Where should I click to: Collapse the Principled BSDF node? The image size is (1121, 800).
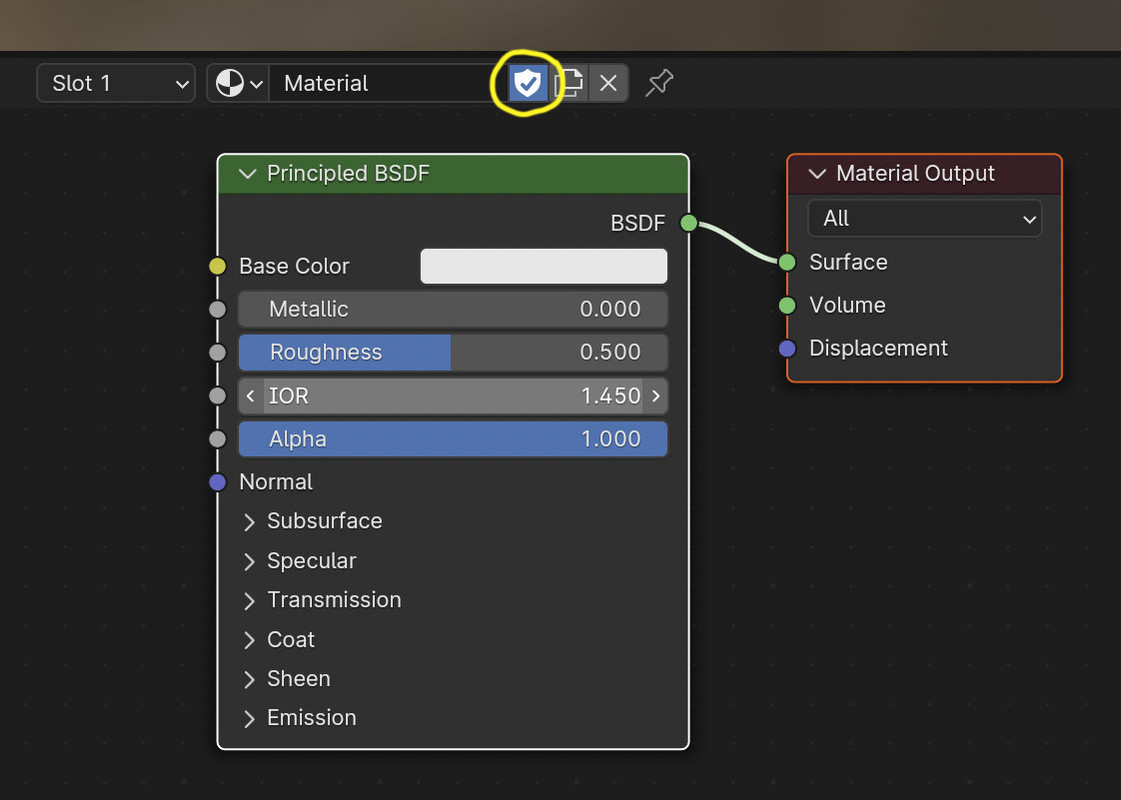247,174
